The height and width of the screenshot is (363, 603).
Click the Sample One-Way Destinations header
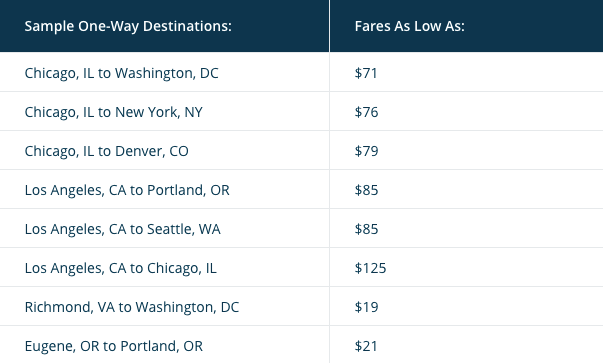128,26
